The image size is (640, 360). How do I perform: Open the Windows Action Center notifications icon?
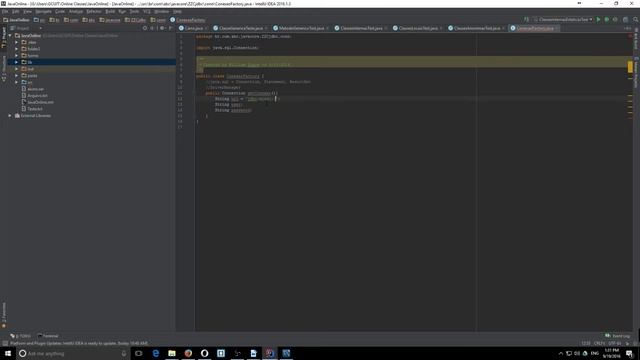(629, 353)
